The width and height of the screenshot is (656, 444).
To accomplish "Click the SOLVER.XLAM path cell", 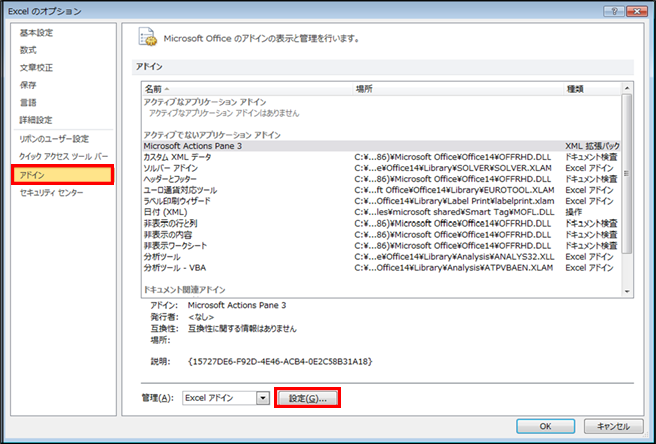I will [x=453, y=168].
